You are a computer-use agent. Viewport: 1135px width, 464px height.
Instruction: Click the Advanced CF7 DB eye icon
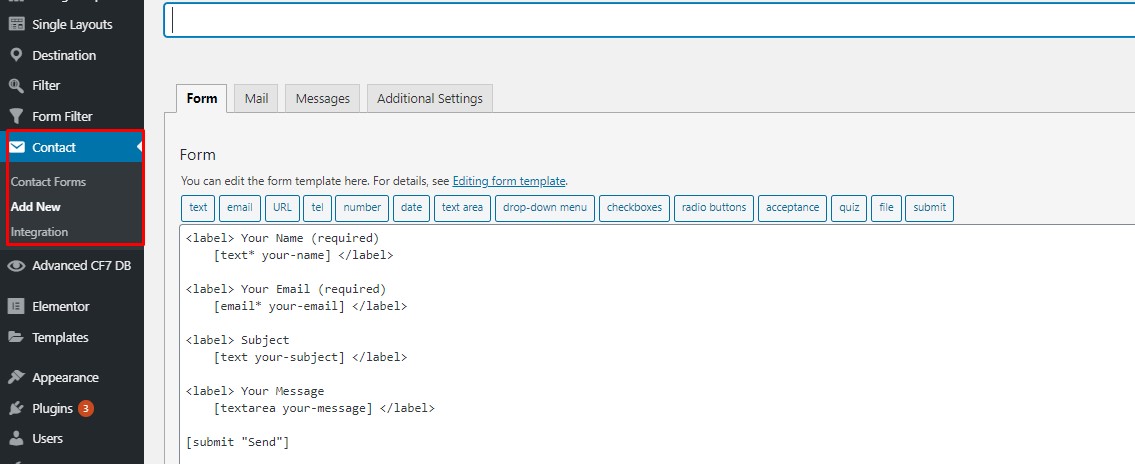(x=16, y=266)
